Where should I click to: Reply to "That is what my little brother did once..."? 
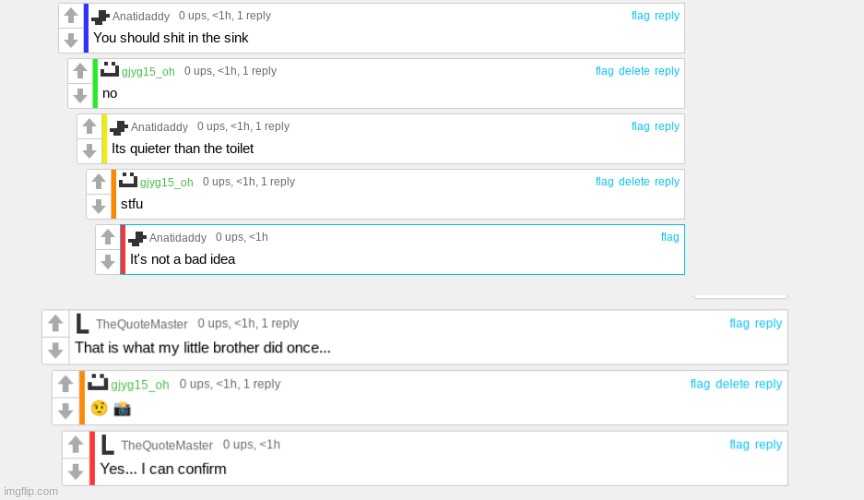pyautogui.click(x=768, y=323)
